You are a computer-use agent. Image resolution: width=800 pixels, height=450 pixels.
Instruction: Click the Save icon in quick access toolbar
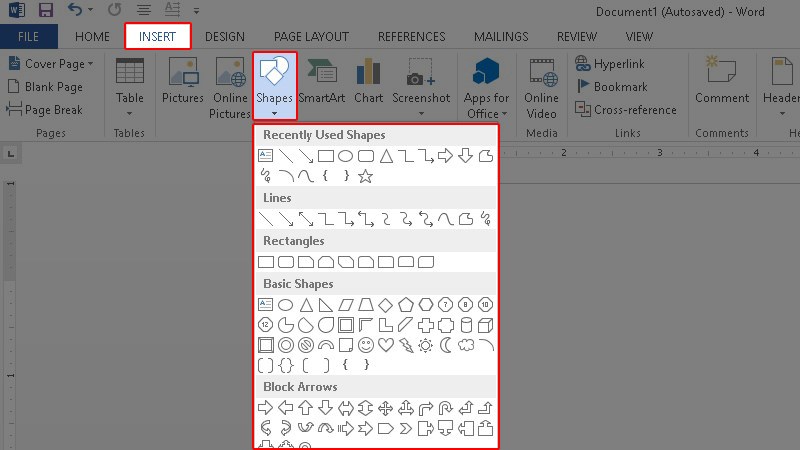point(46,12)
